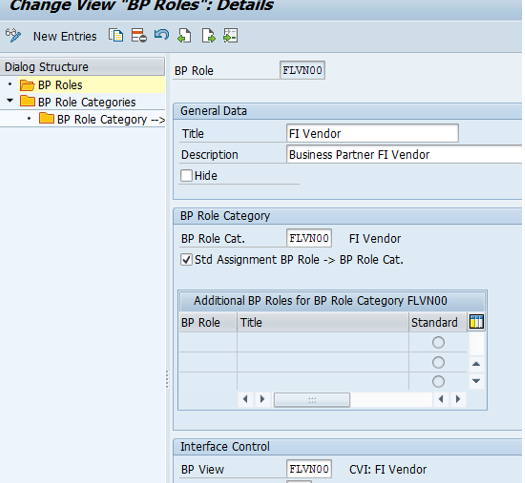Select the second row Standard radio button
The width and height of the screenshot is (525, 483).
(x=438, y=362)
